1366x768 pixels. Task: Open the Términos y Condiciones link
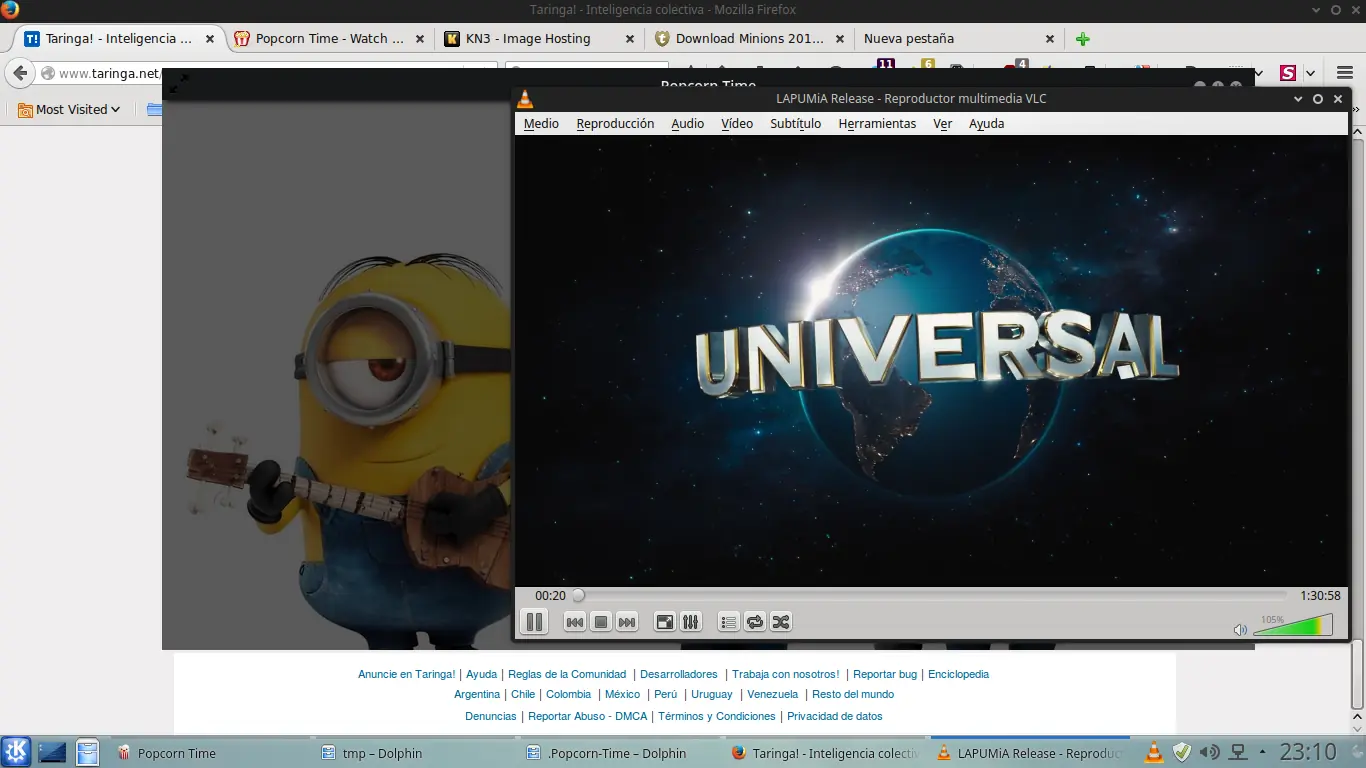717,717
